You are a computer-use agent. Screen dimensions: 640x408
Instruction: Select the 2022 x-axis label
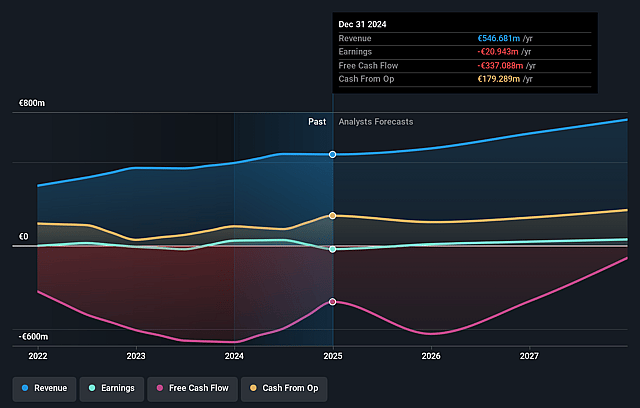[38, 356]
